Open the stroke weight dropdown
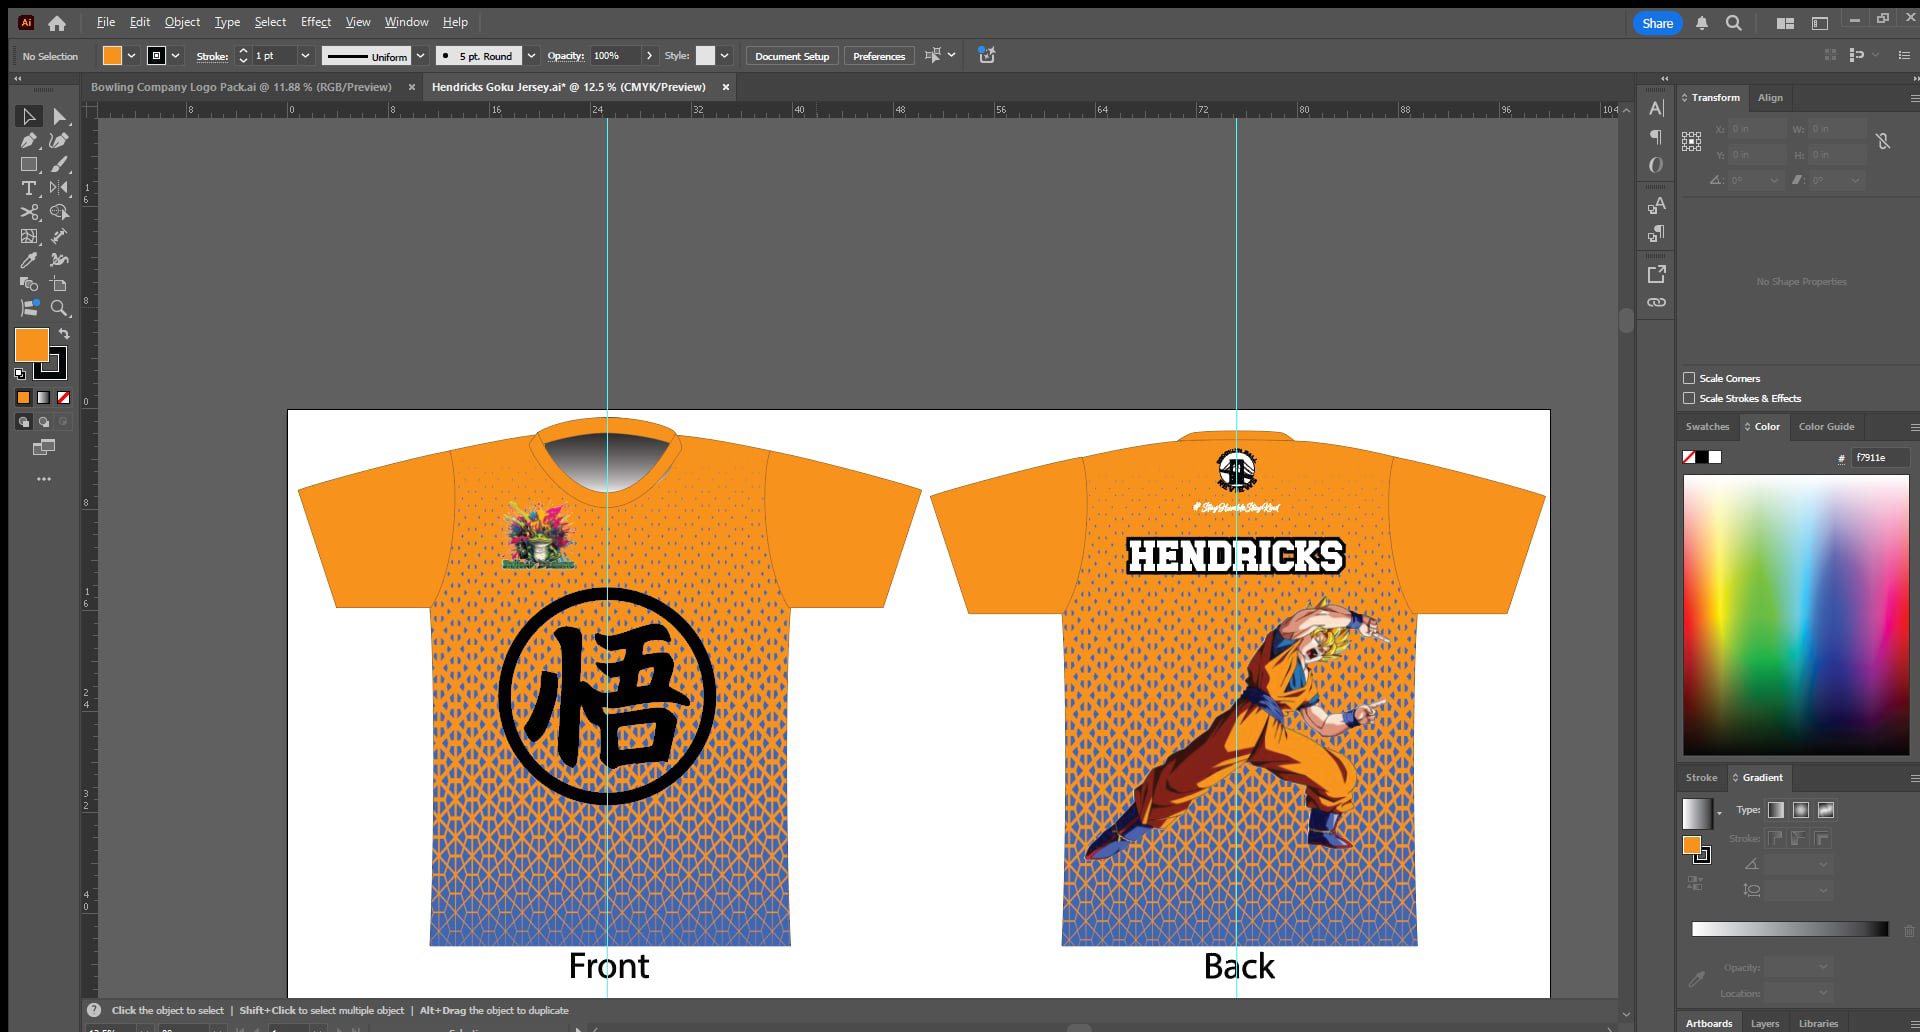This screenshot has height=1032, width=1920. pyautogui.click(x=305, y=56)
